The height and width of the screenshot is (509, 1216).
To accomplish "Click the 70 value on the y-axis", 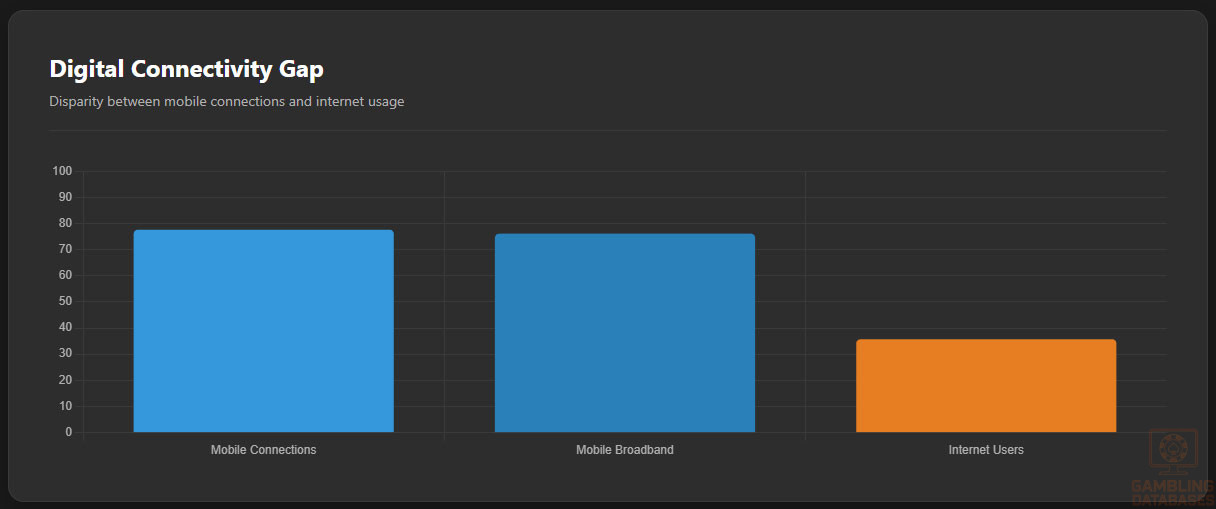I will tap(65, 249).
